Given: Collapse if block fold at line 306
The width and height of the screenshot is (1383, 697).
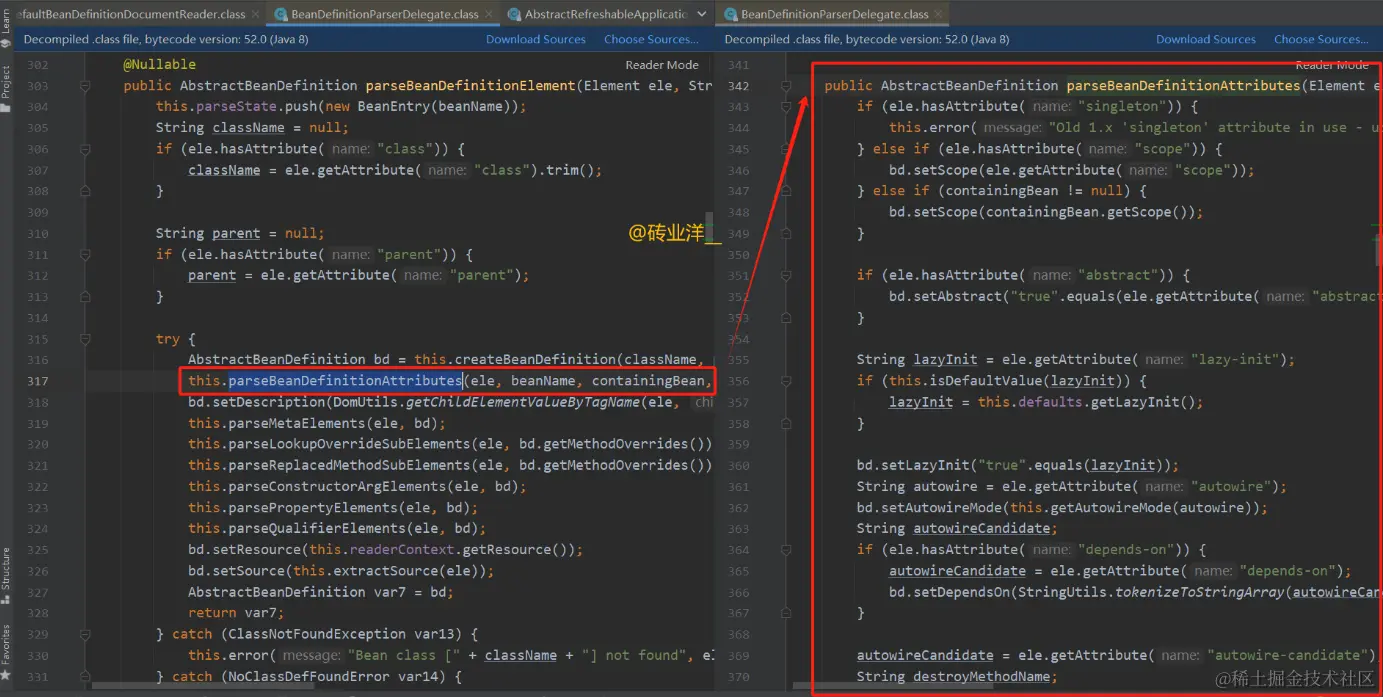Looking at the screenshot, I should point(84,149).
